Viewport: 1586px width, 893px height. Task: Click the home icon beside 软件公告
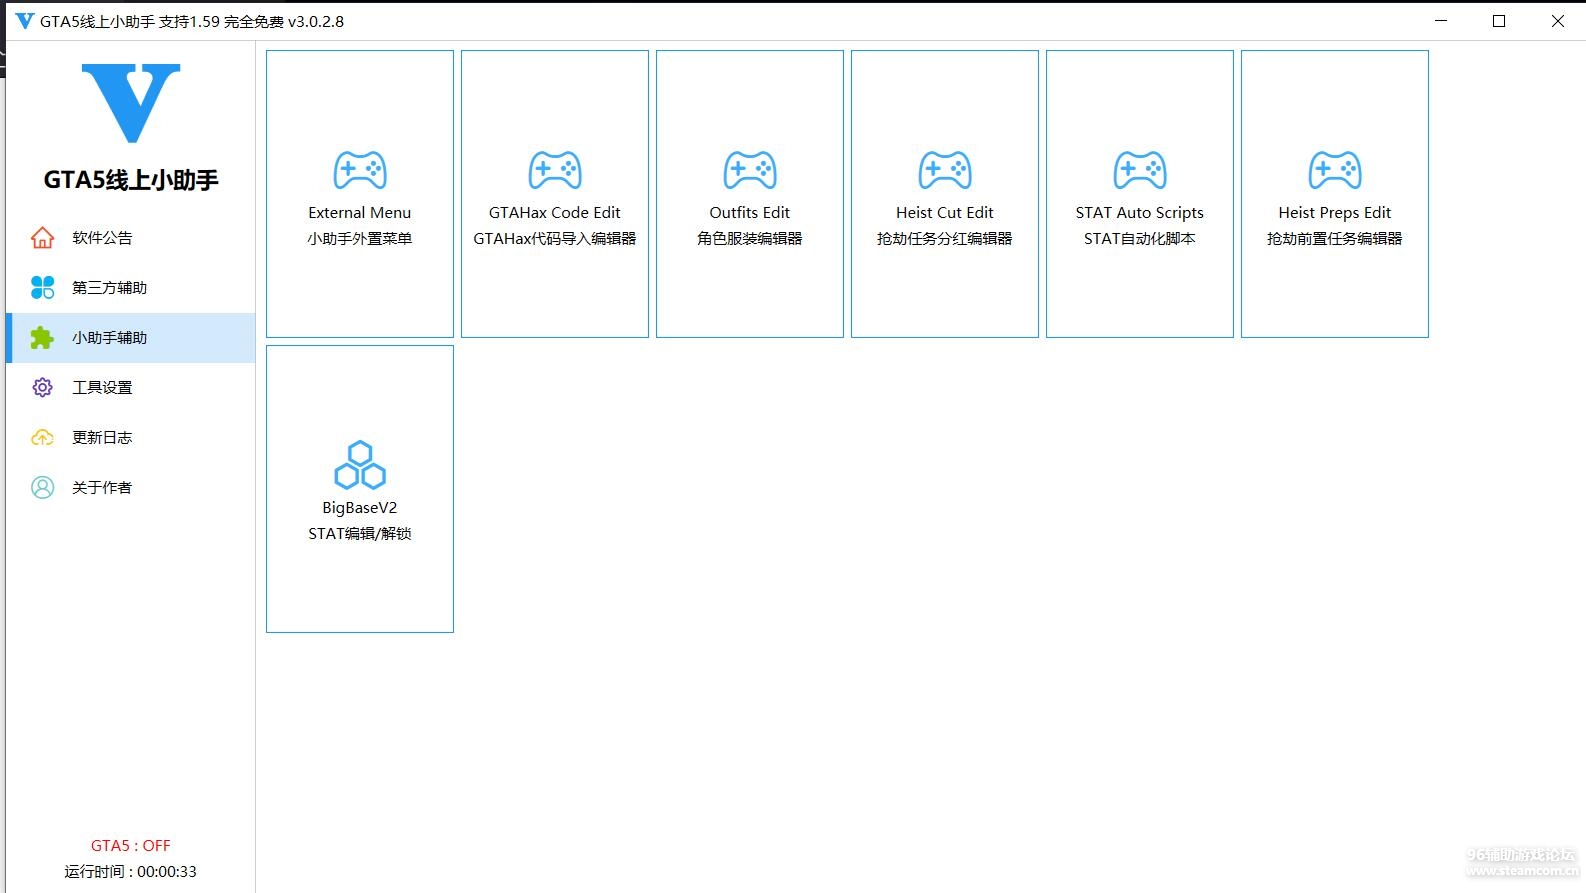point(42,238)
